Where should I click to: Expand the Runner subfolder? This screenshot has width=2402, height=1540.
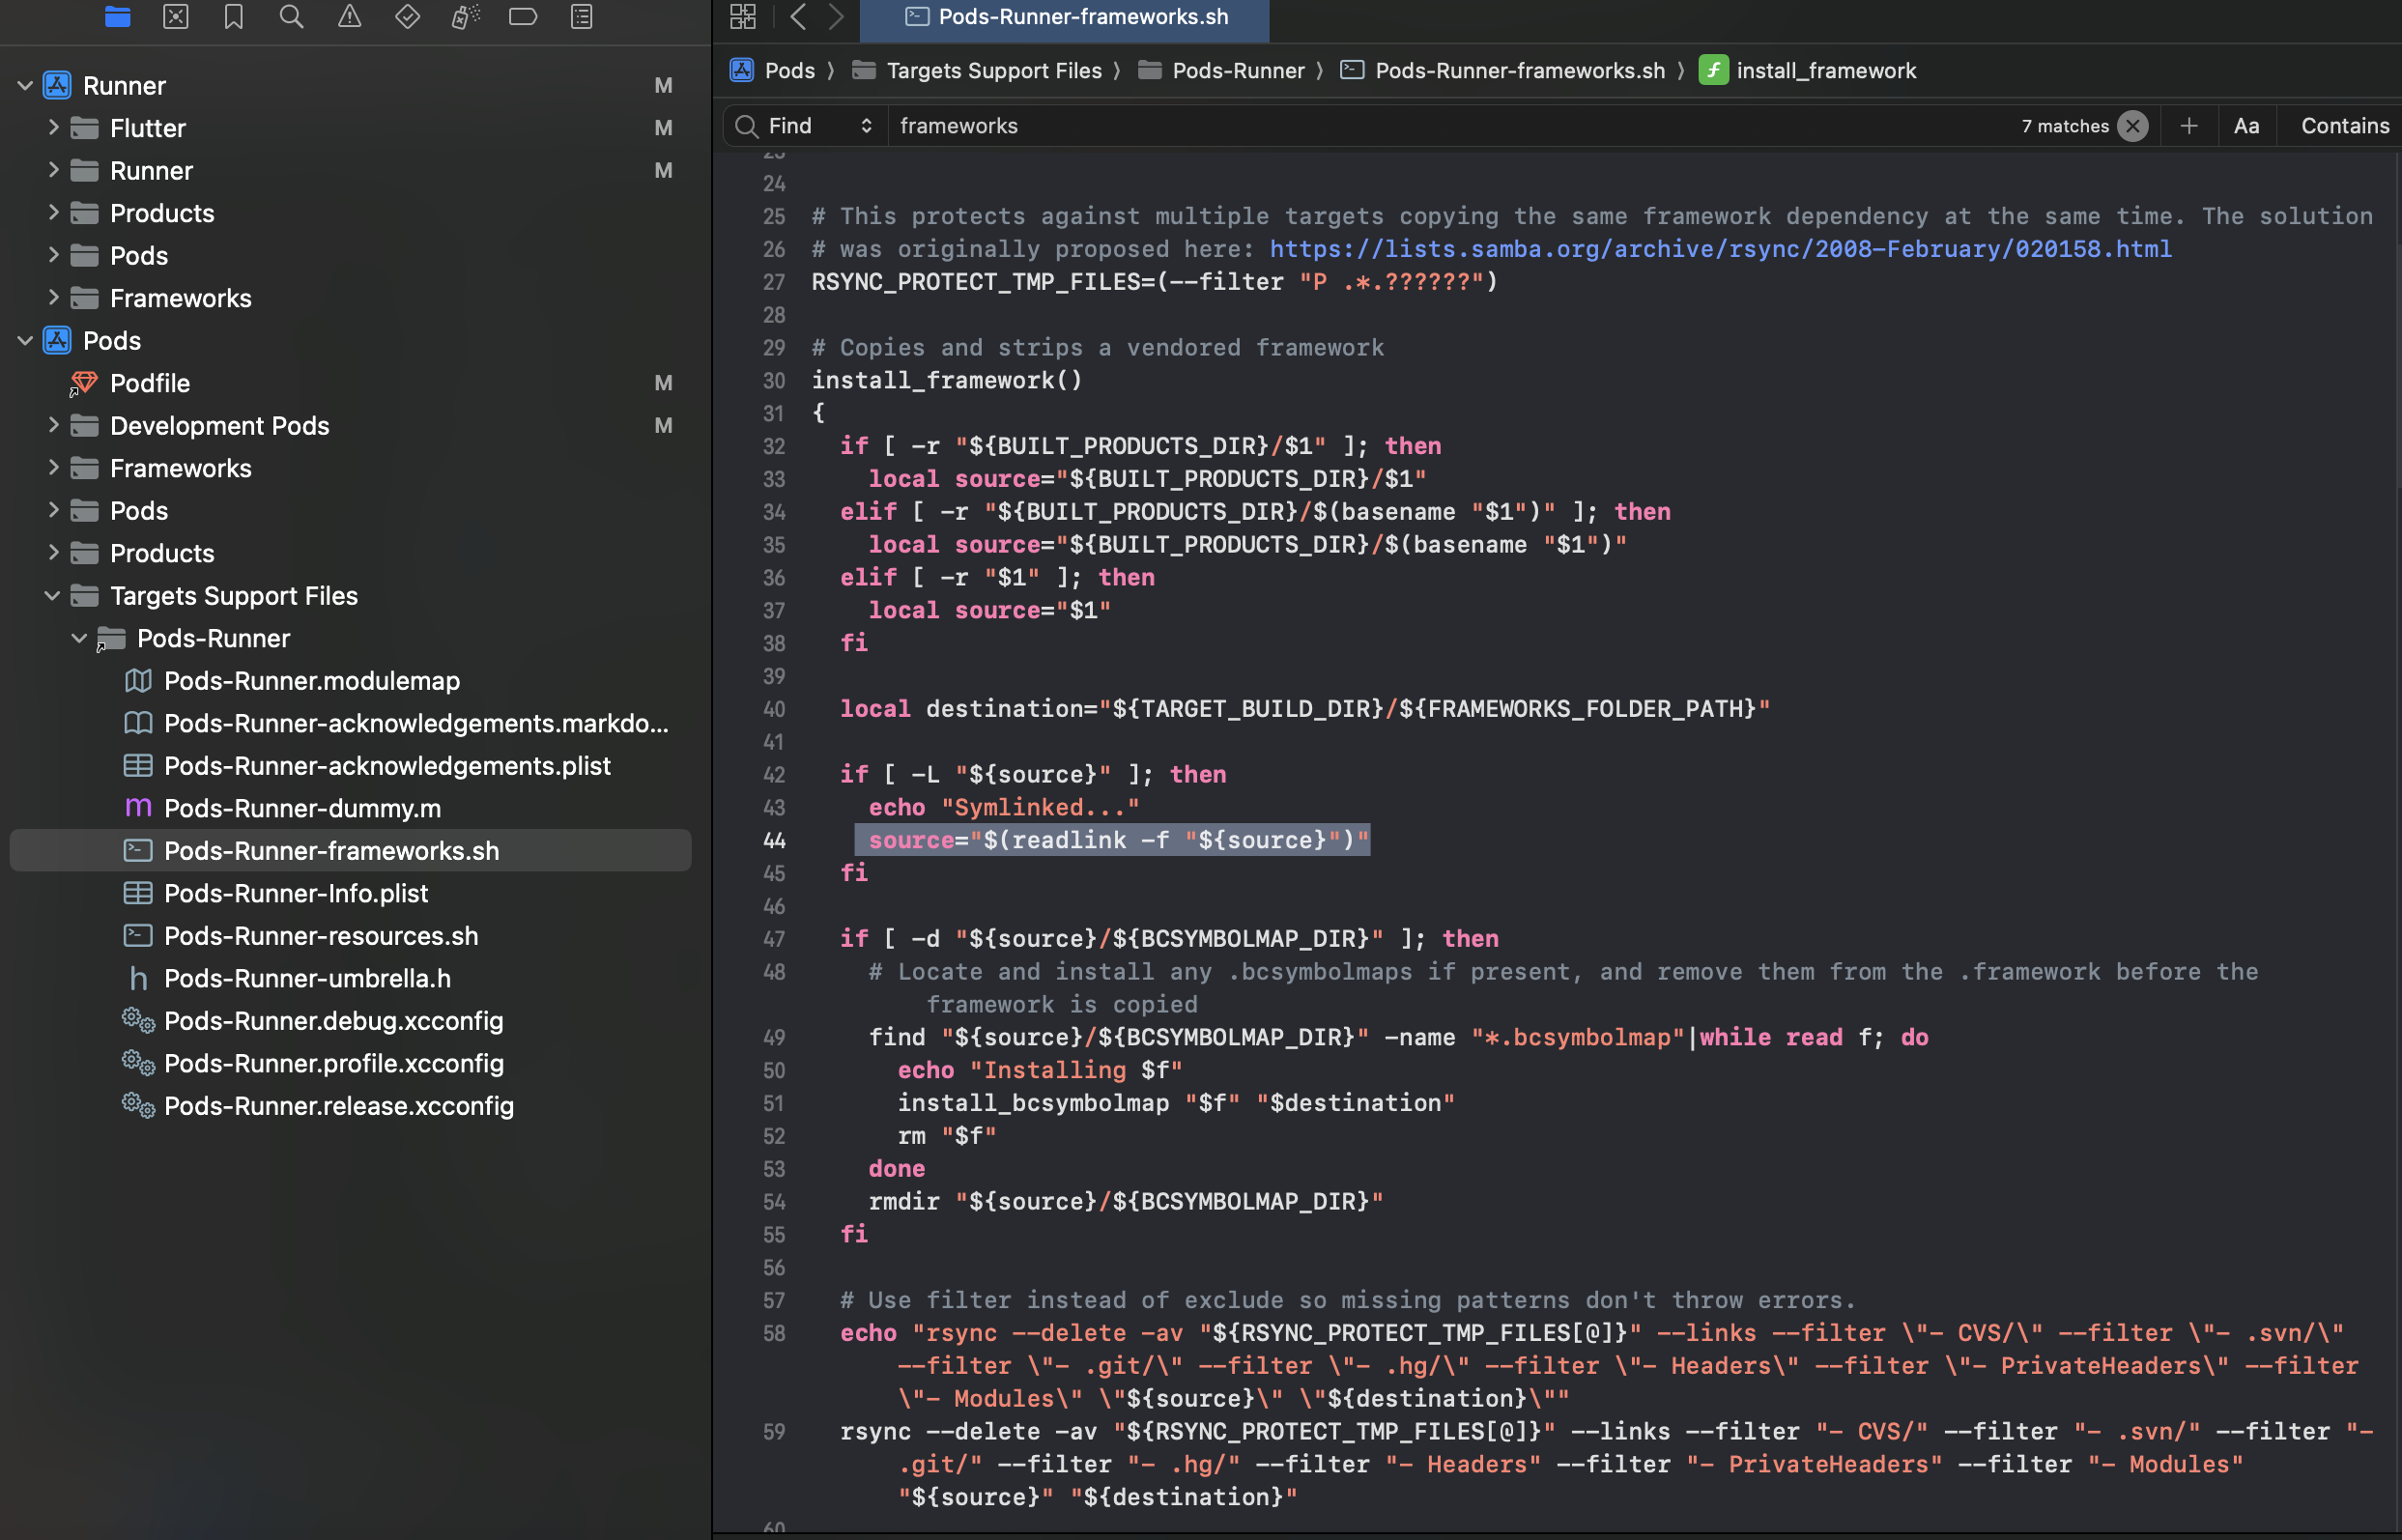(53, 171)
